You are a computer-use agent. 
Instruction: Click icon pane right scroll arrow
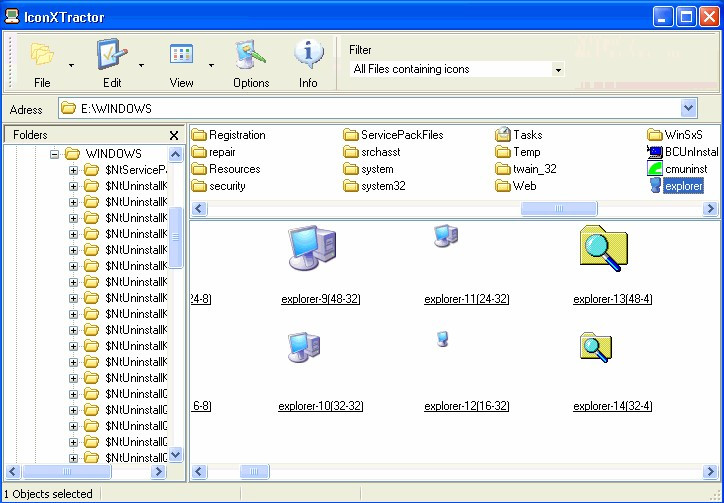tap(710, 472)
